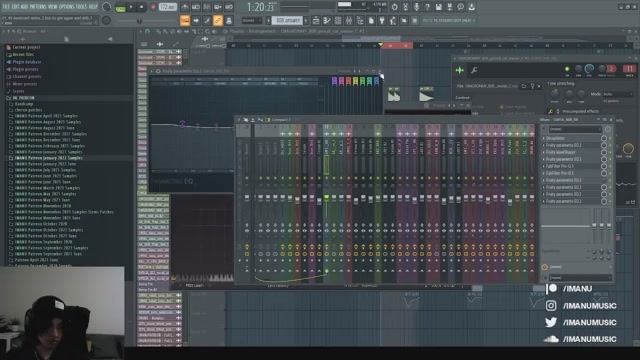Open the EDIT menu
Screen dimensions: 640x360
click(16, 7)
